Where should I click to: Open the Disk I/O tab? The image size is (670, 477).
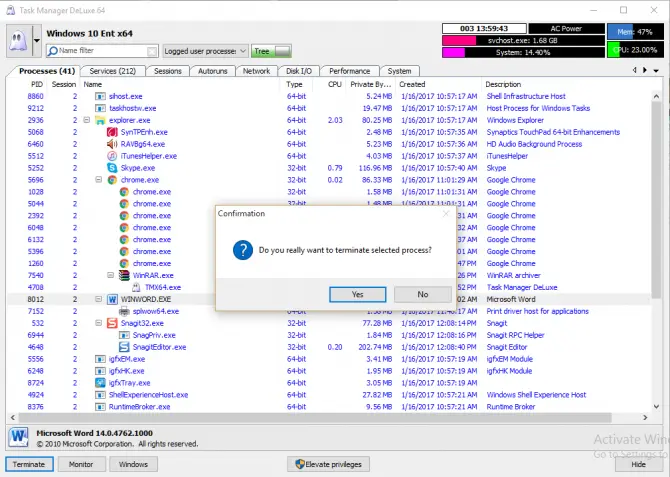(x=299, y=71)
